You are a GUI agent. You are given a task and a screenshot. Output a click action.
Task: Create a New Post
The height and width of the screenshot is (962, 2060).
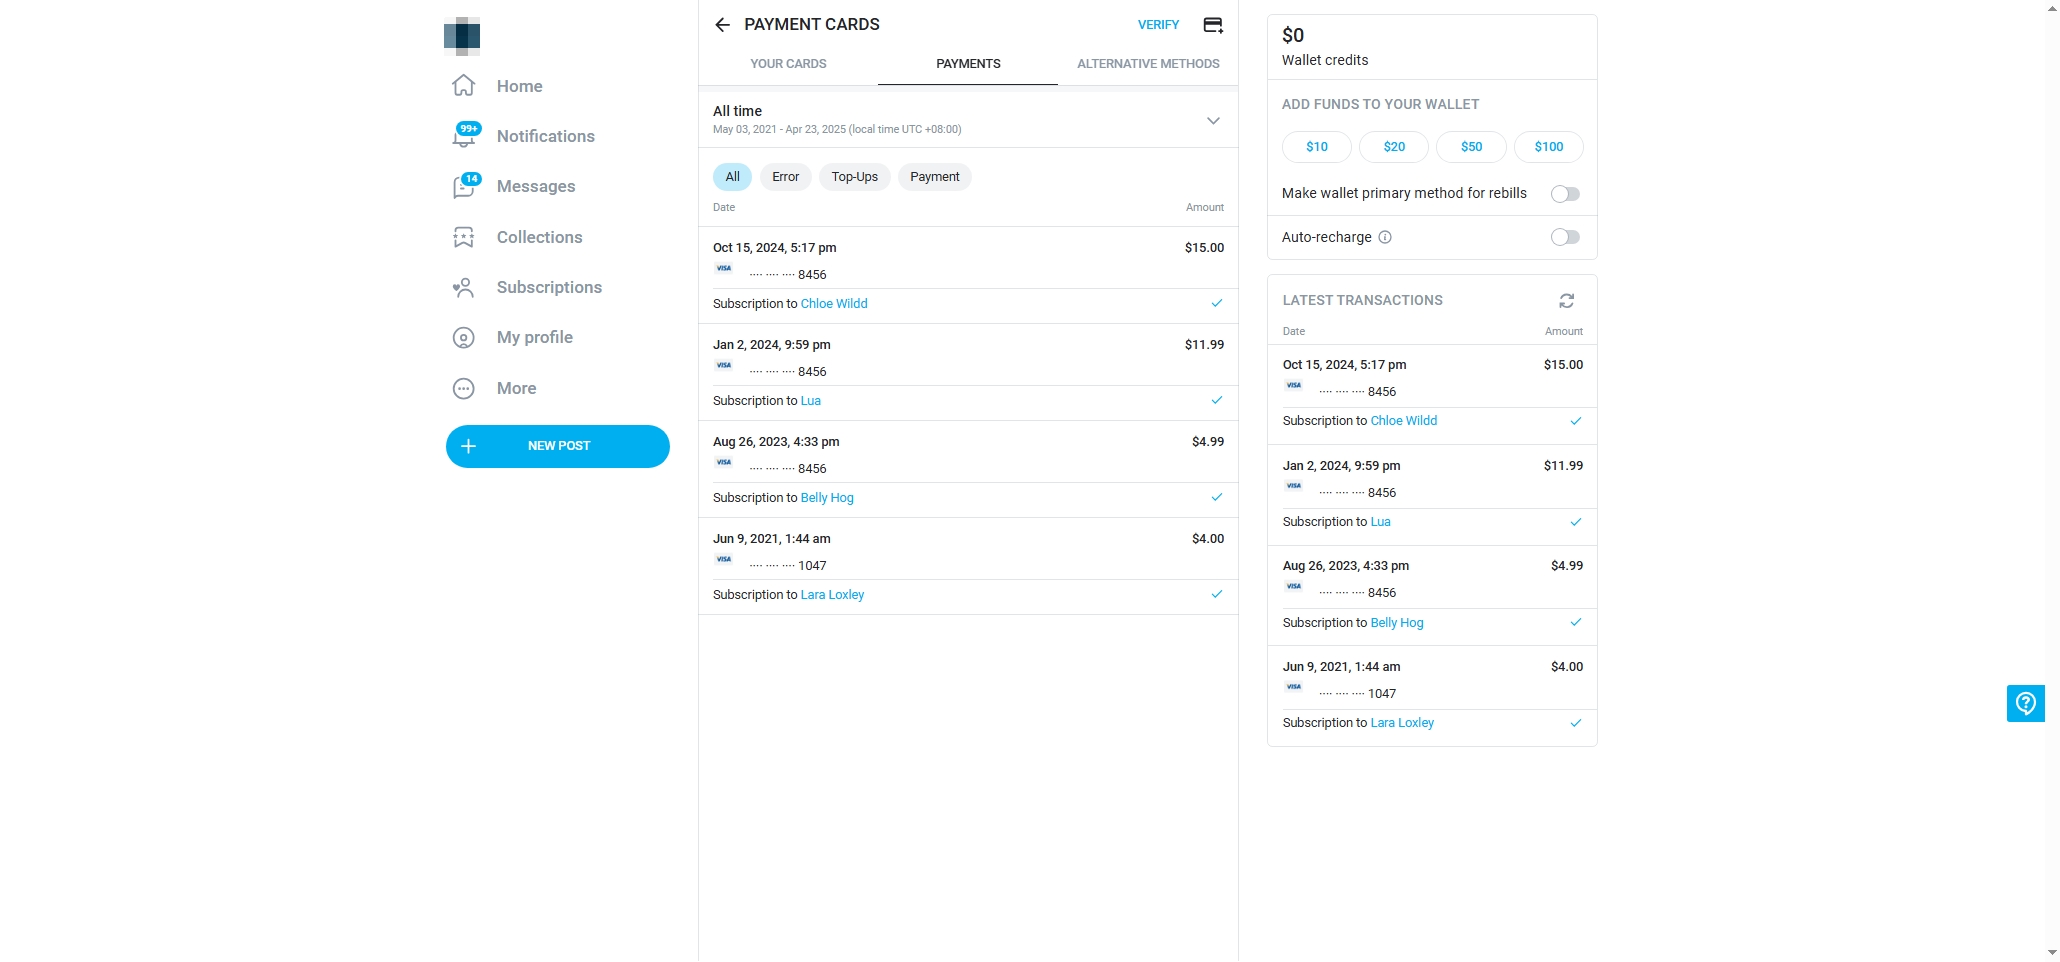coord(558,446)
